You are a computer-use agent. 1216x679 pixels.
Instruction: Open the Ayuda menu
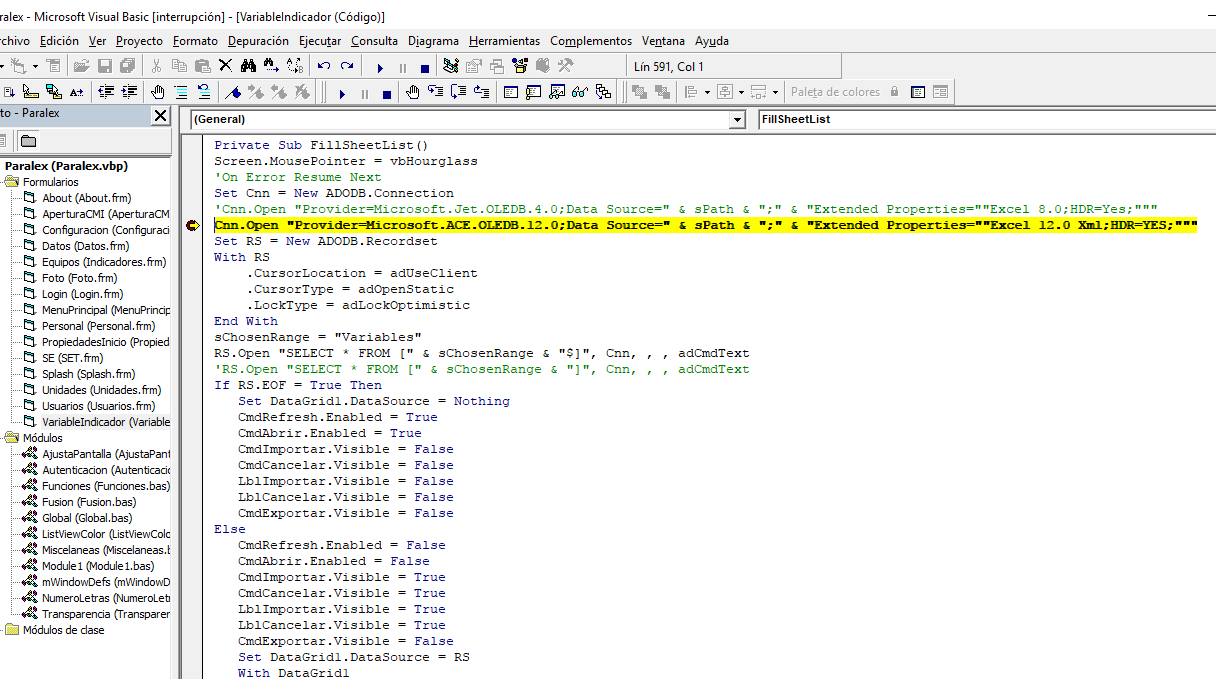tap(712, 41)
